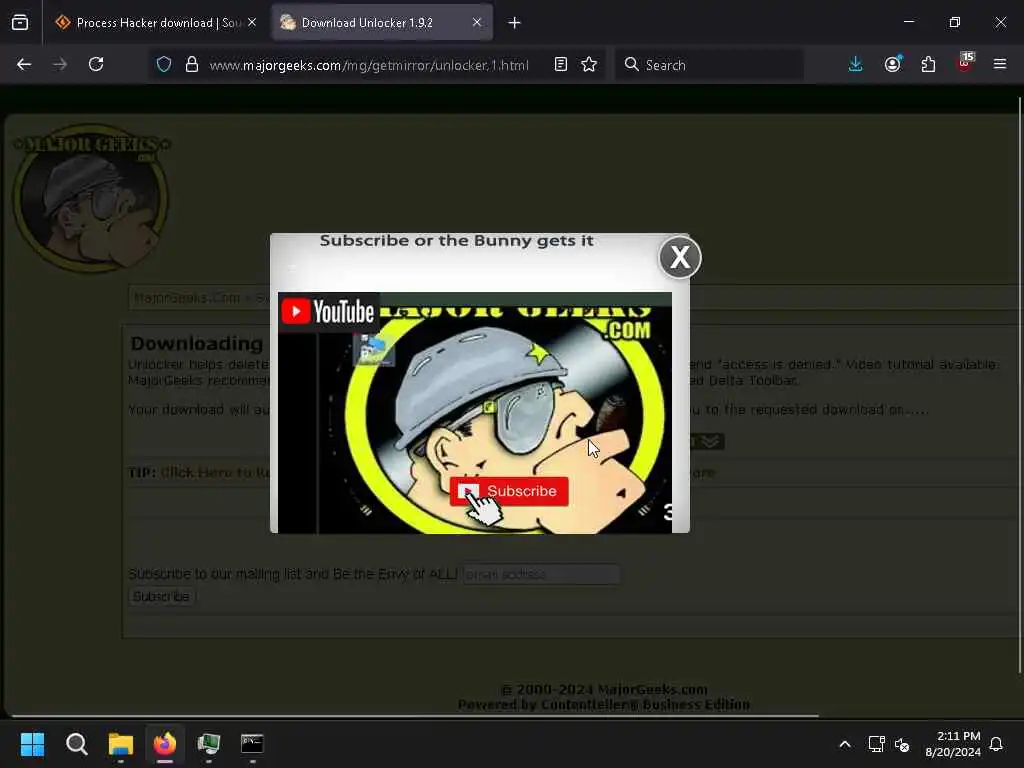The height and width of the screenshot is (768, 1024).
Task: Select the Download Unlocker 1.9.2 tab
Action: (382, 23)
